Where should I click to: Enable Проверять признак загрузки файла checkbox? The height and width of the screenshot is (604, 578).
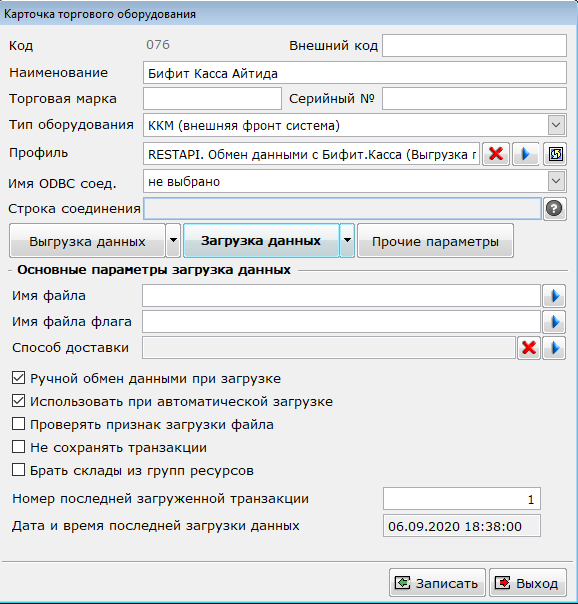(x=18, y=424)
